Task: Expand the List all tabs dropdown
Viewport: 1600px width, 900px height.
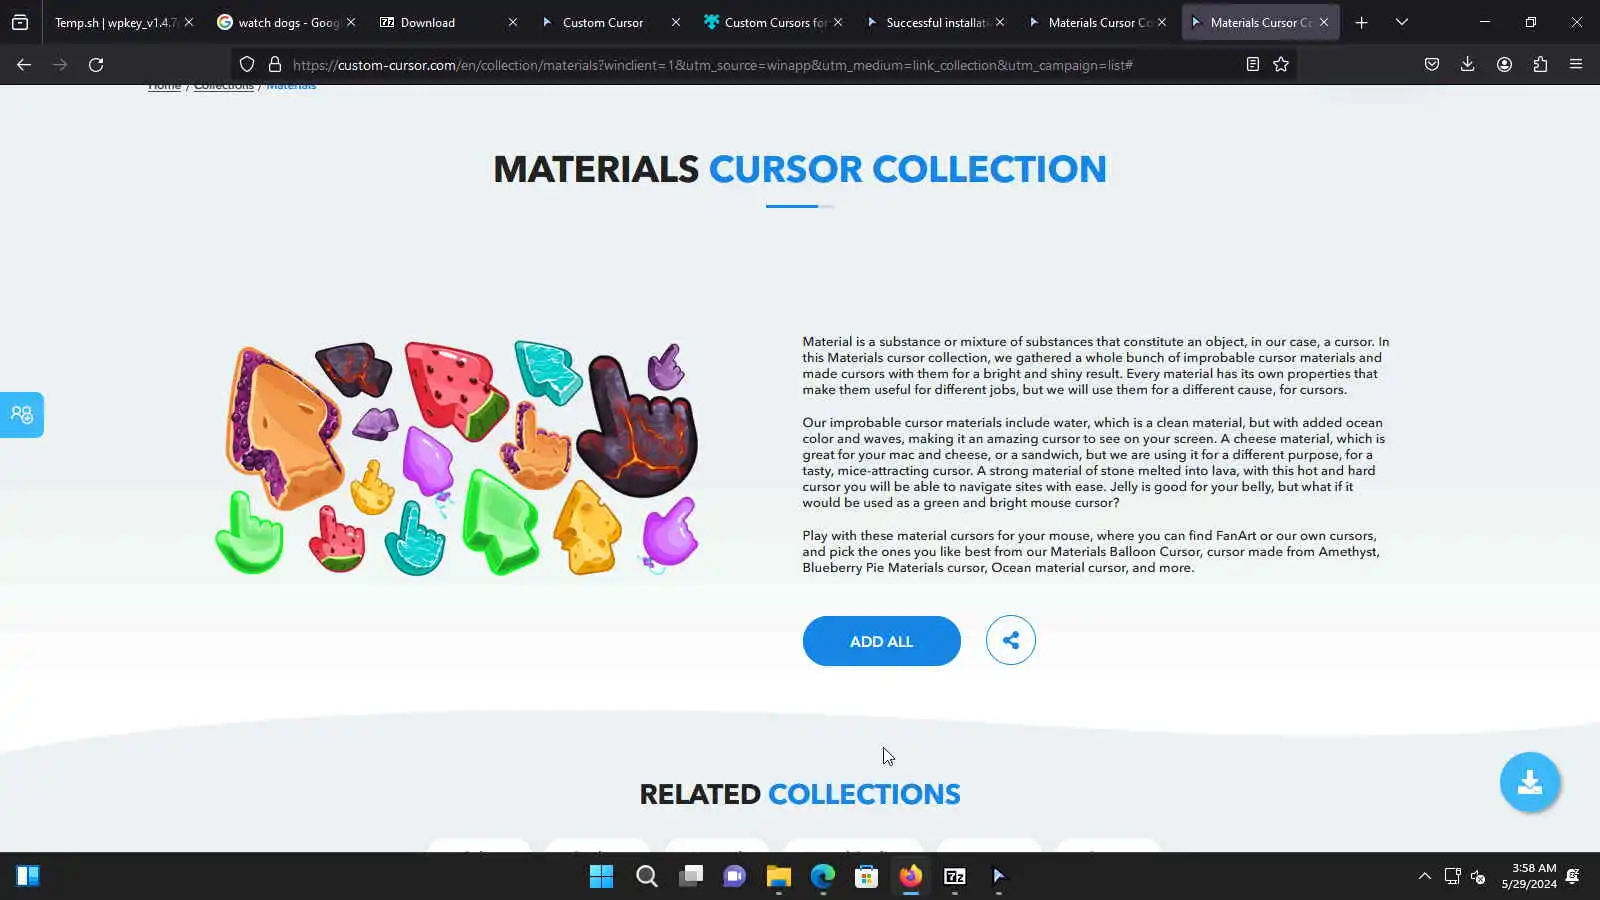Action: [1402, 22]
